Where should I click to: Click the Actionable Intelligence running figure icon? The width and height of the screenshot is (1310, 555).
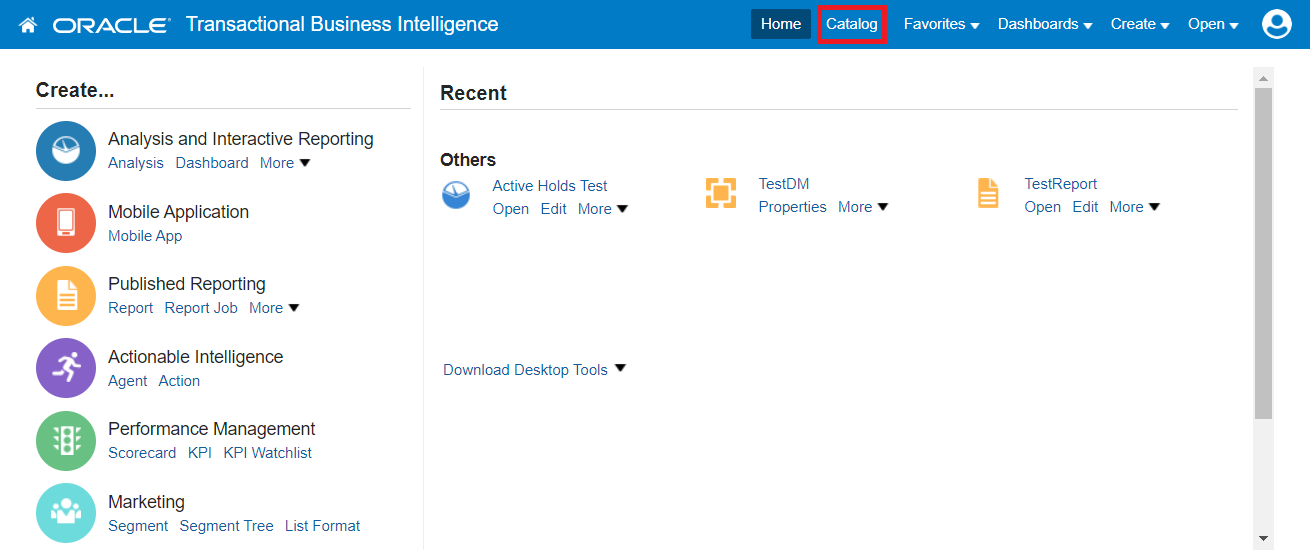[66, 368]
